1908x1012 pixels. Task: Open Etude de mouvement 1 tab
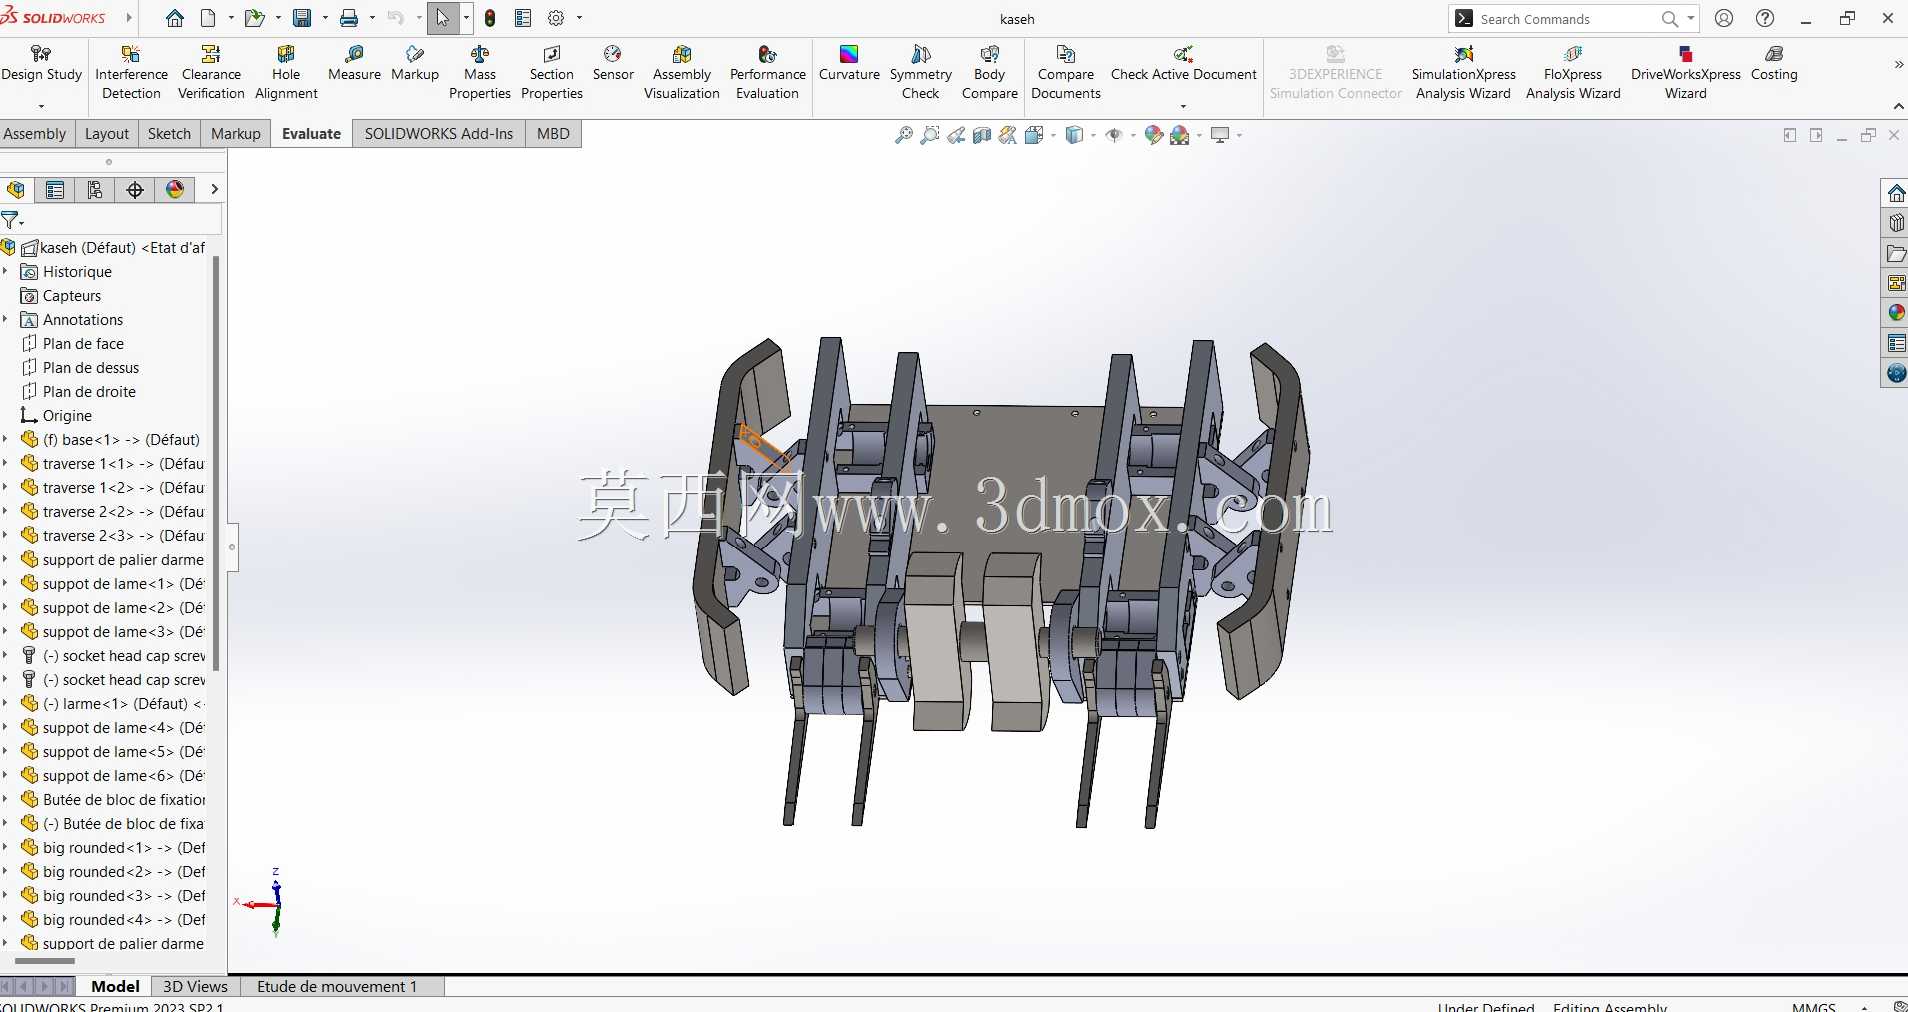(x=337, y=986)
